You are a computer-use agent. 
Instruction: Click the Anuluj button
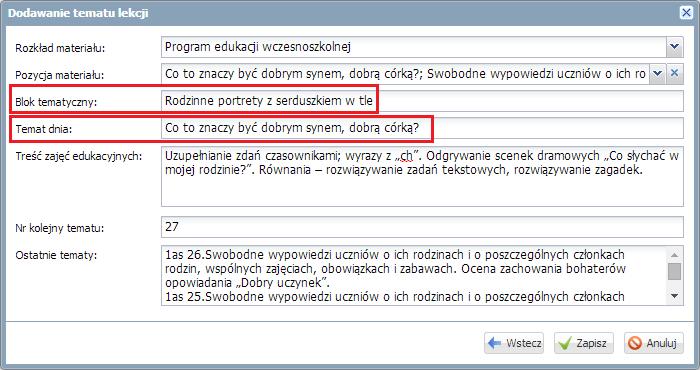(654, 343)
